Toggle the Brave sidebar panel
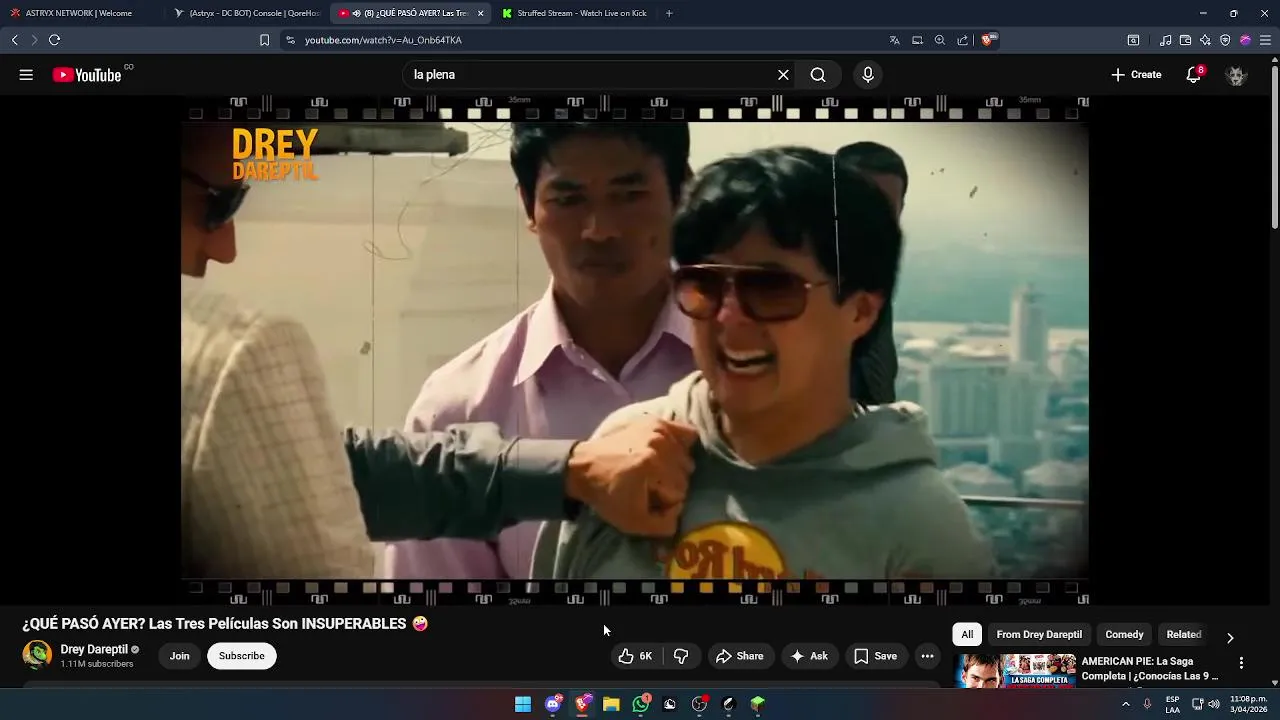The image size is (1280, 720). pyautogui.click(x=1133, y=40)
